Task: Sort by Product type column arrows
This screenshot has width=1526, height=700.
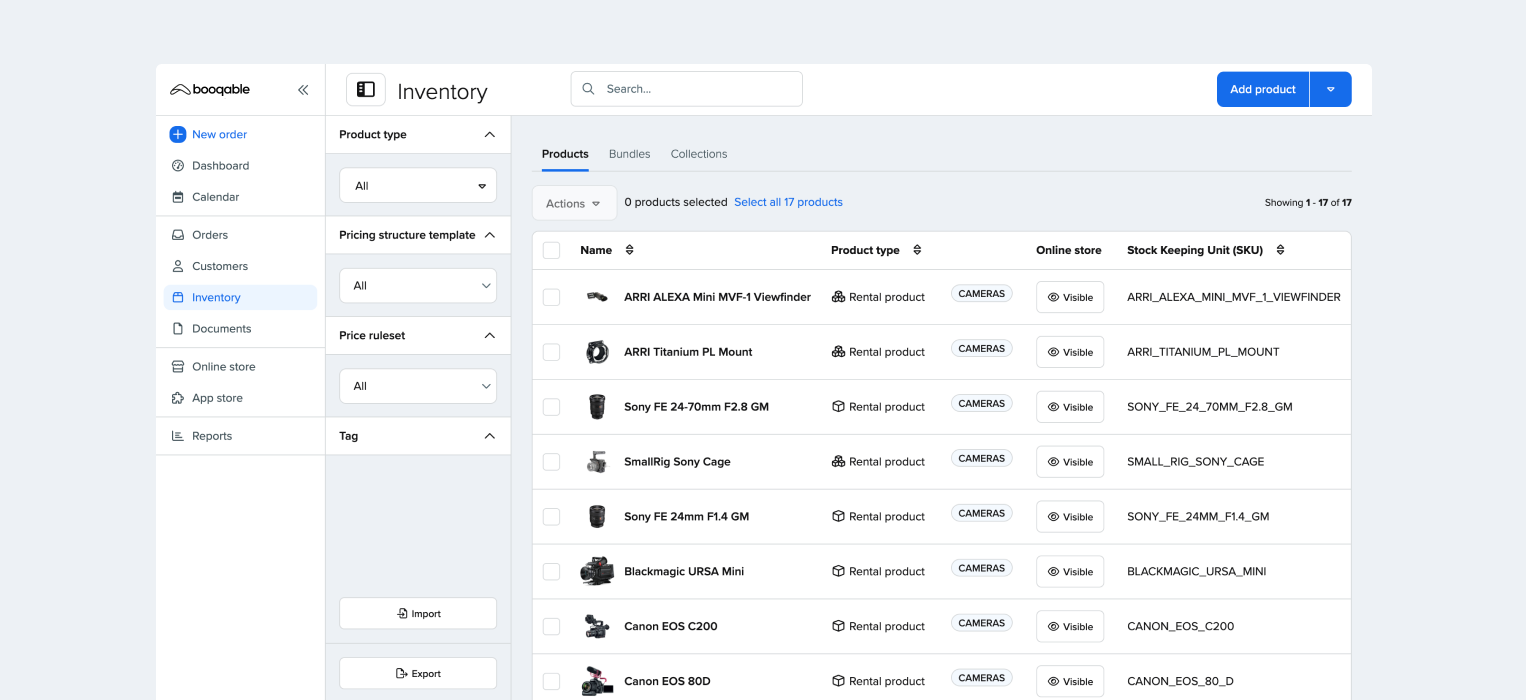Action: 917,250
